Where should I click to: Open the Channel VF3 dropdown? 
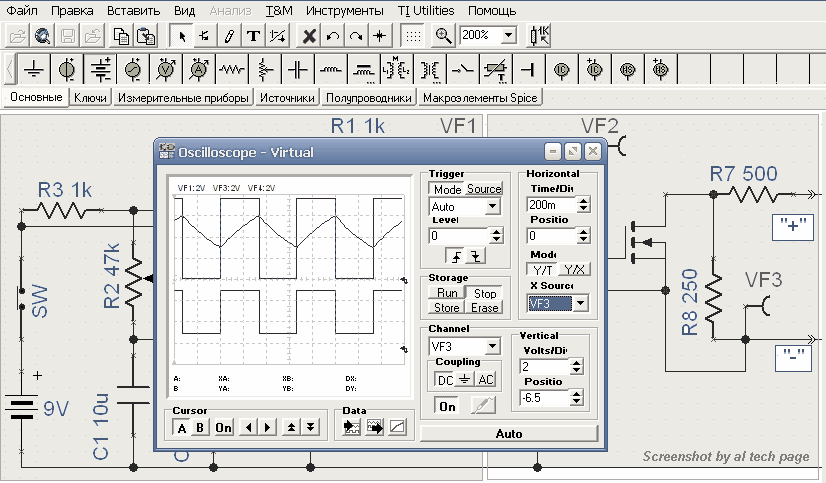[x=490, y=346]
